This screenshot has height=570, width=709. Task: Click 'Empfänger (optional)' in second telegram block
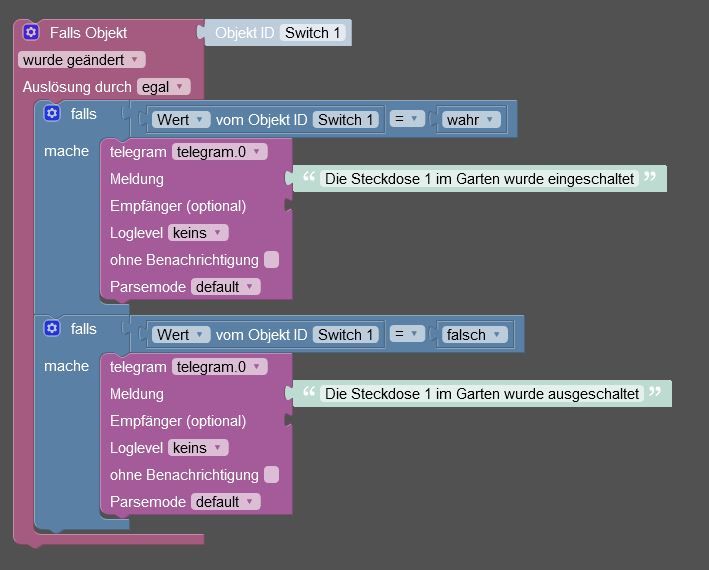[178, 421]
